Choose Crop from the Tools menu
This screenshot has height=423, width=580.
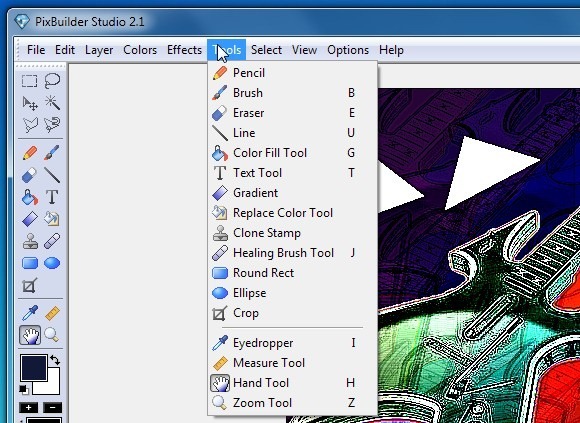click(293, 313)
